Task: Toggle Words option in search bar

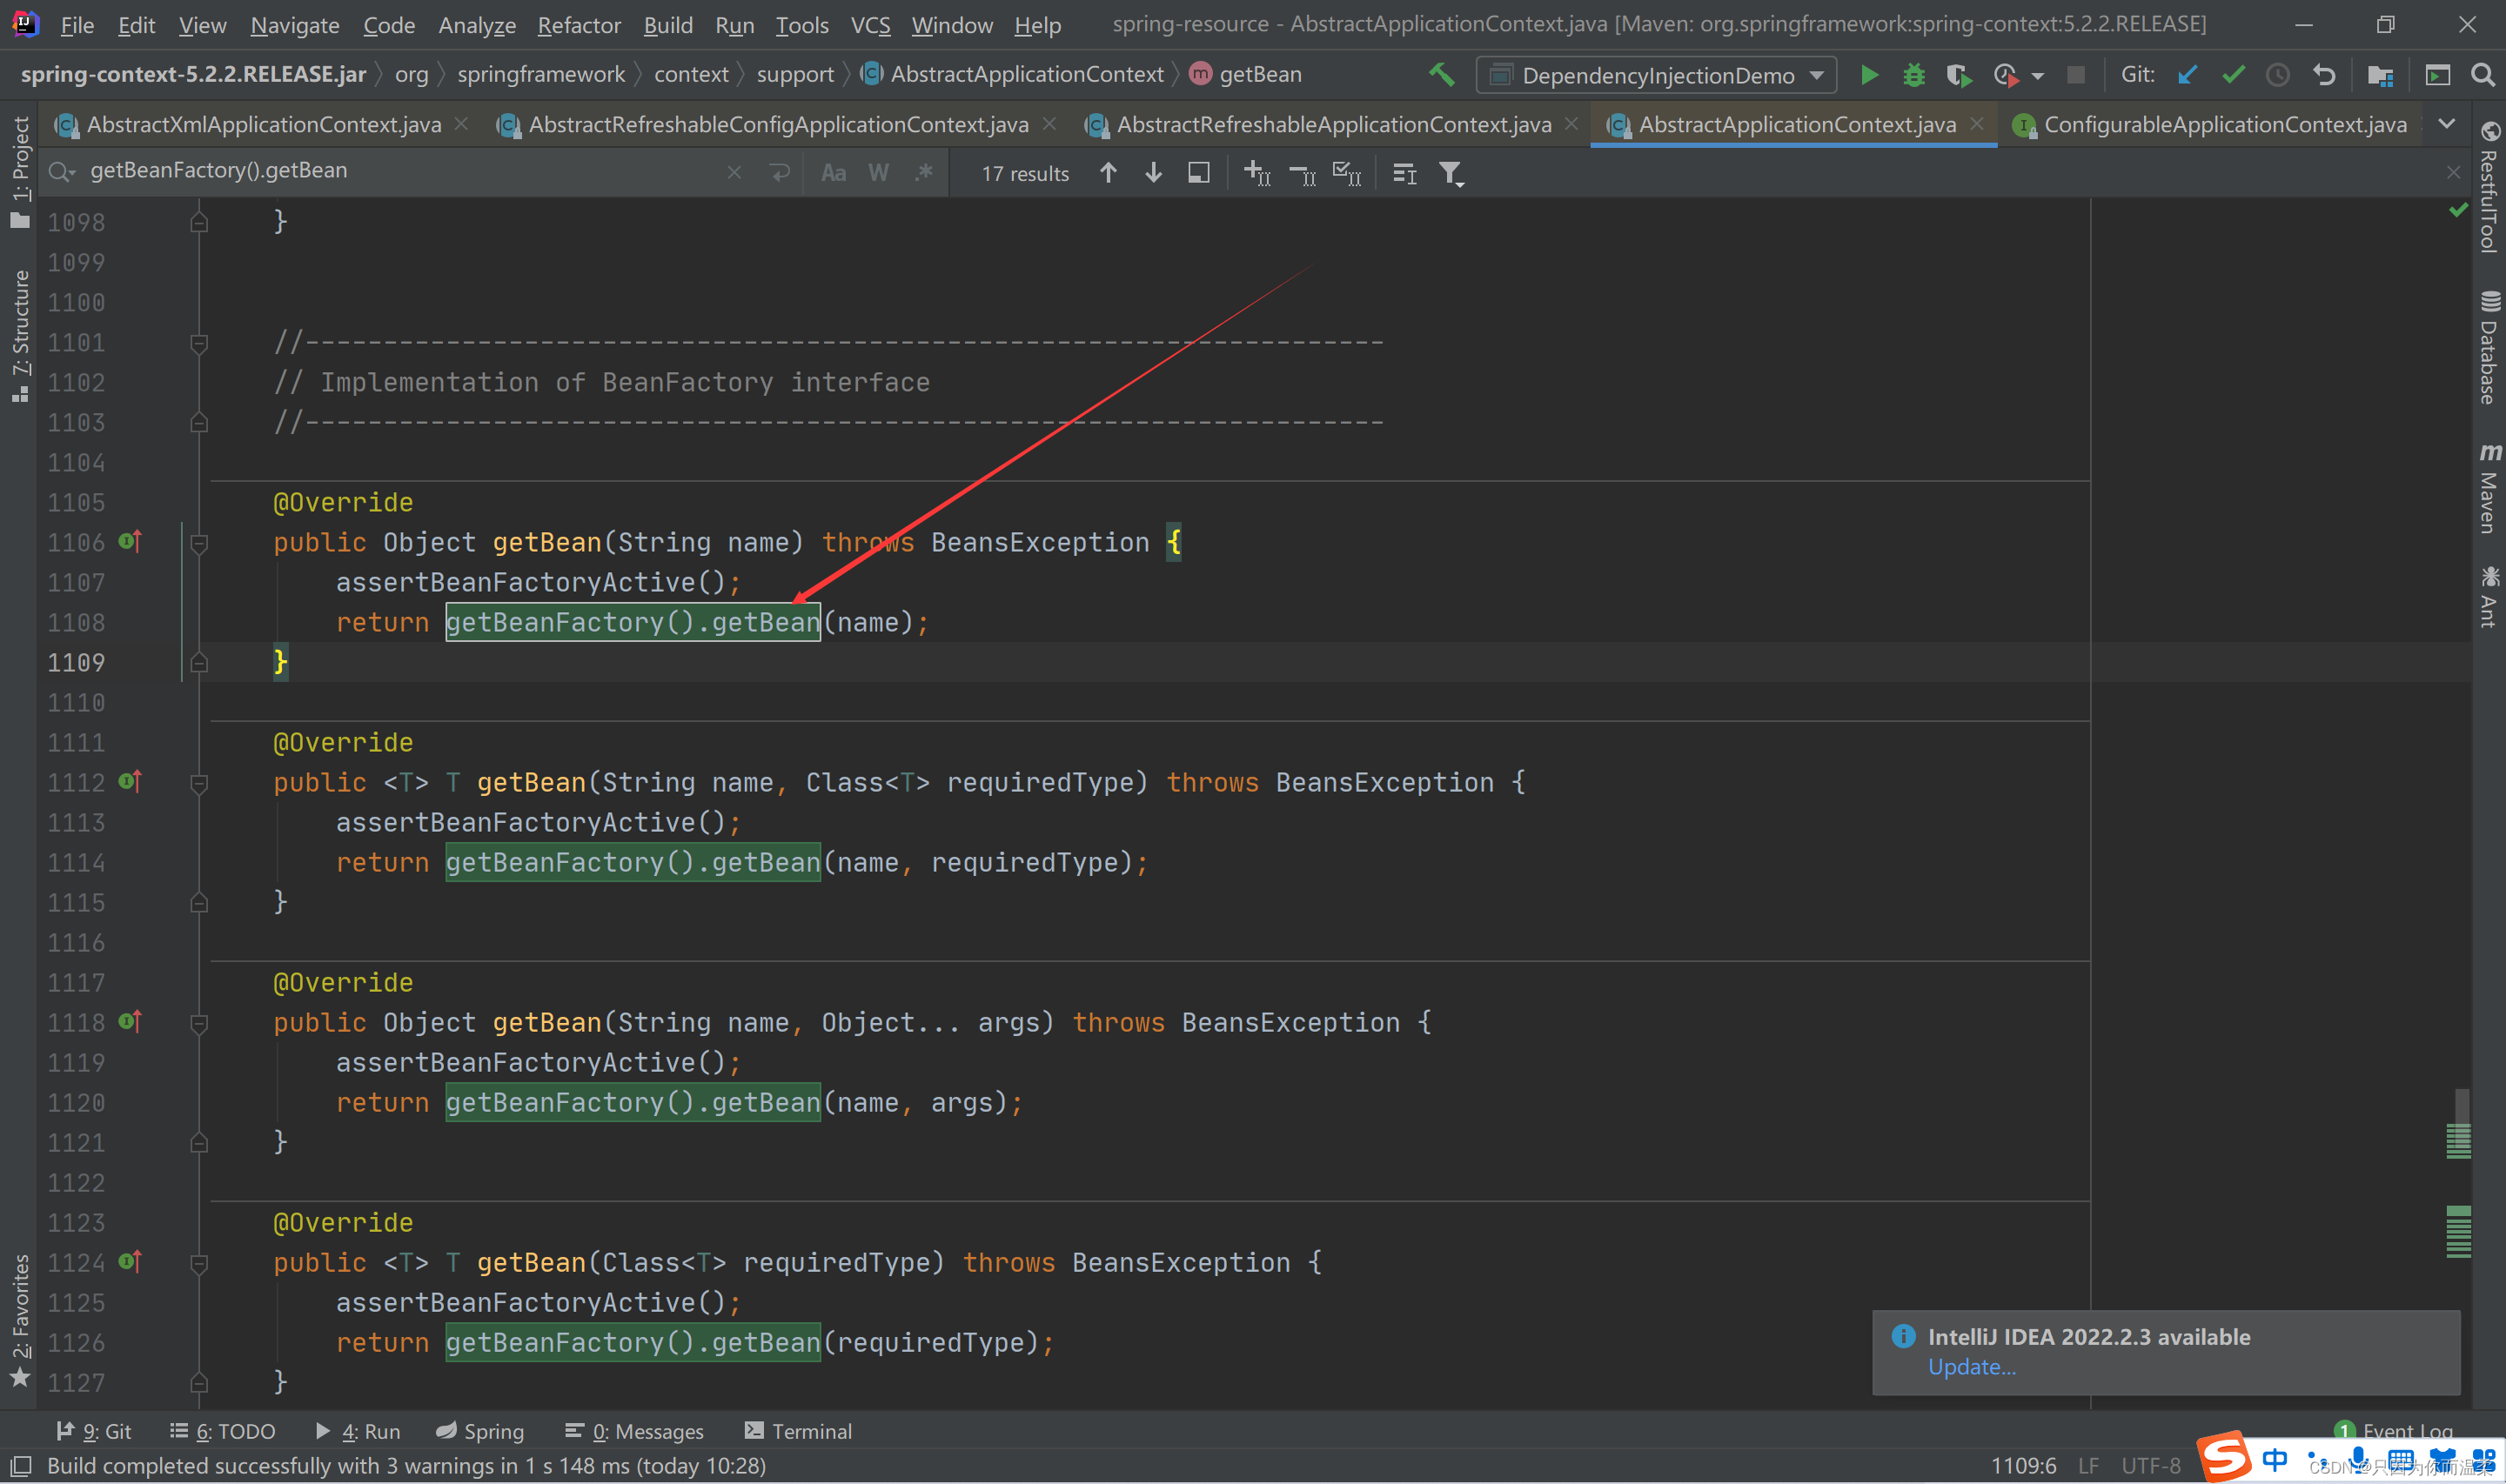Action: (878, 173)
